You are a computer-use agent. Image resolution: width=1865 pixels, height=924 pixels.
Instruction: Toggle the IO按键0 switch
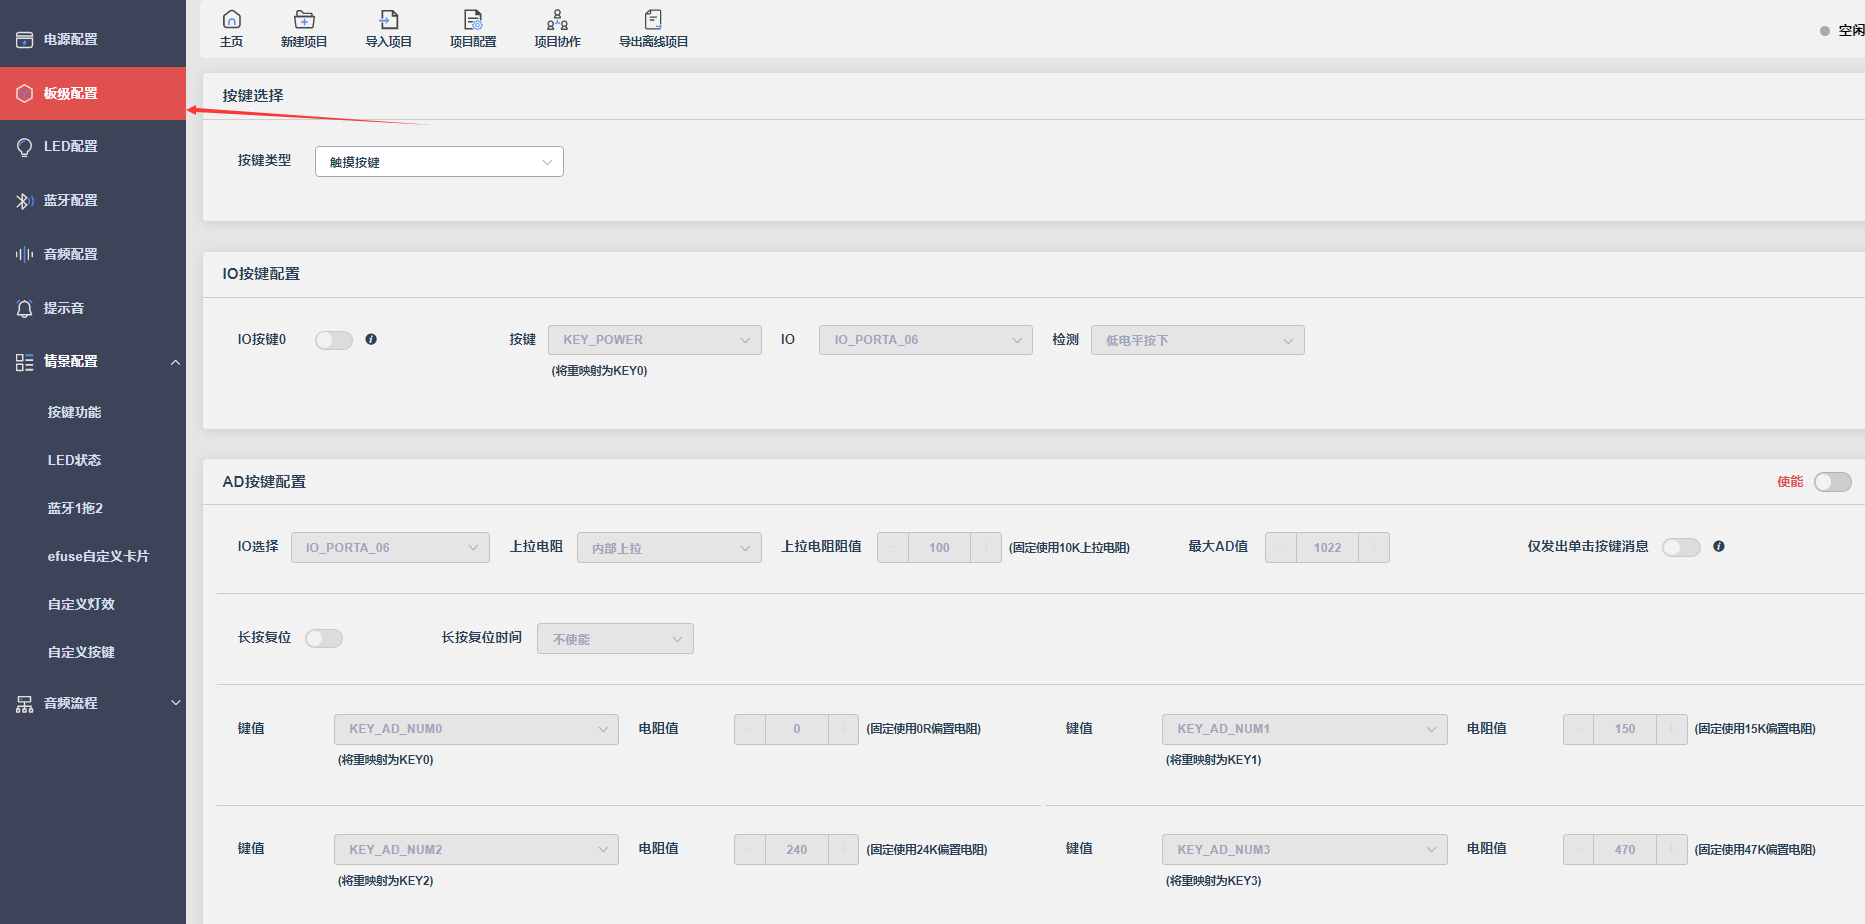point(334,340)
